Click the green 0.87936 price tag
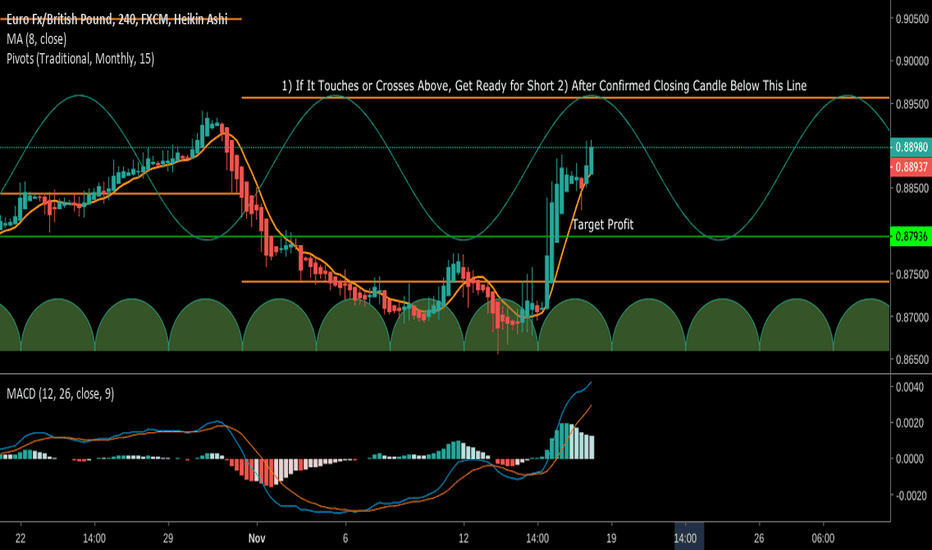 coord(911,236)
